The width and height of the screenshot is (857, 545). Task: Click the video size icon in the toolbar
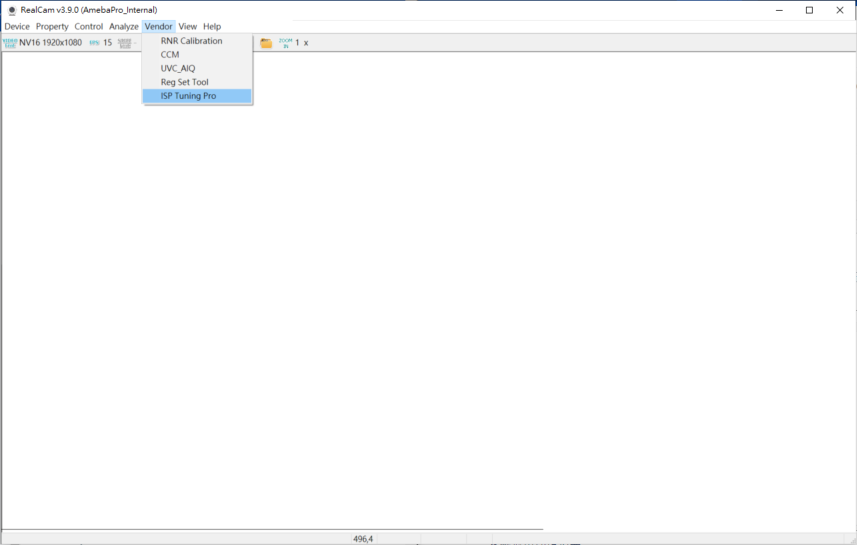(x=10, y=43)
